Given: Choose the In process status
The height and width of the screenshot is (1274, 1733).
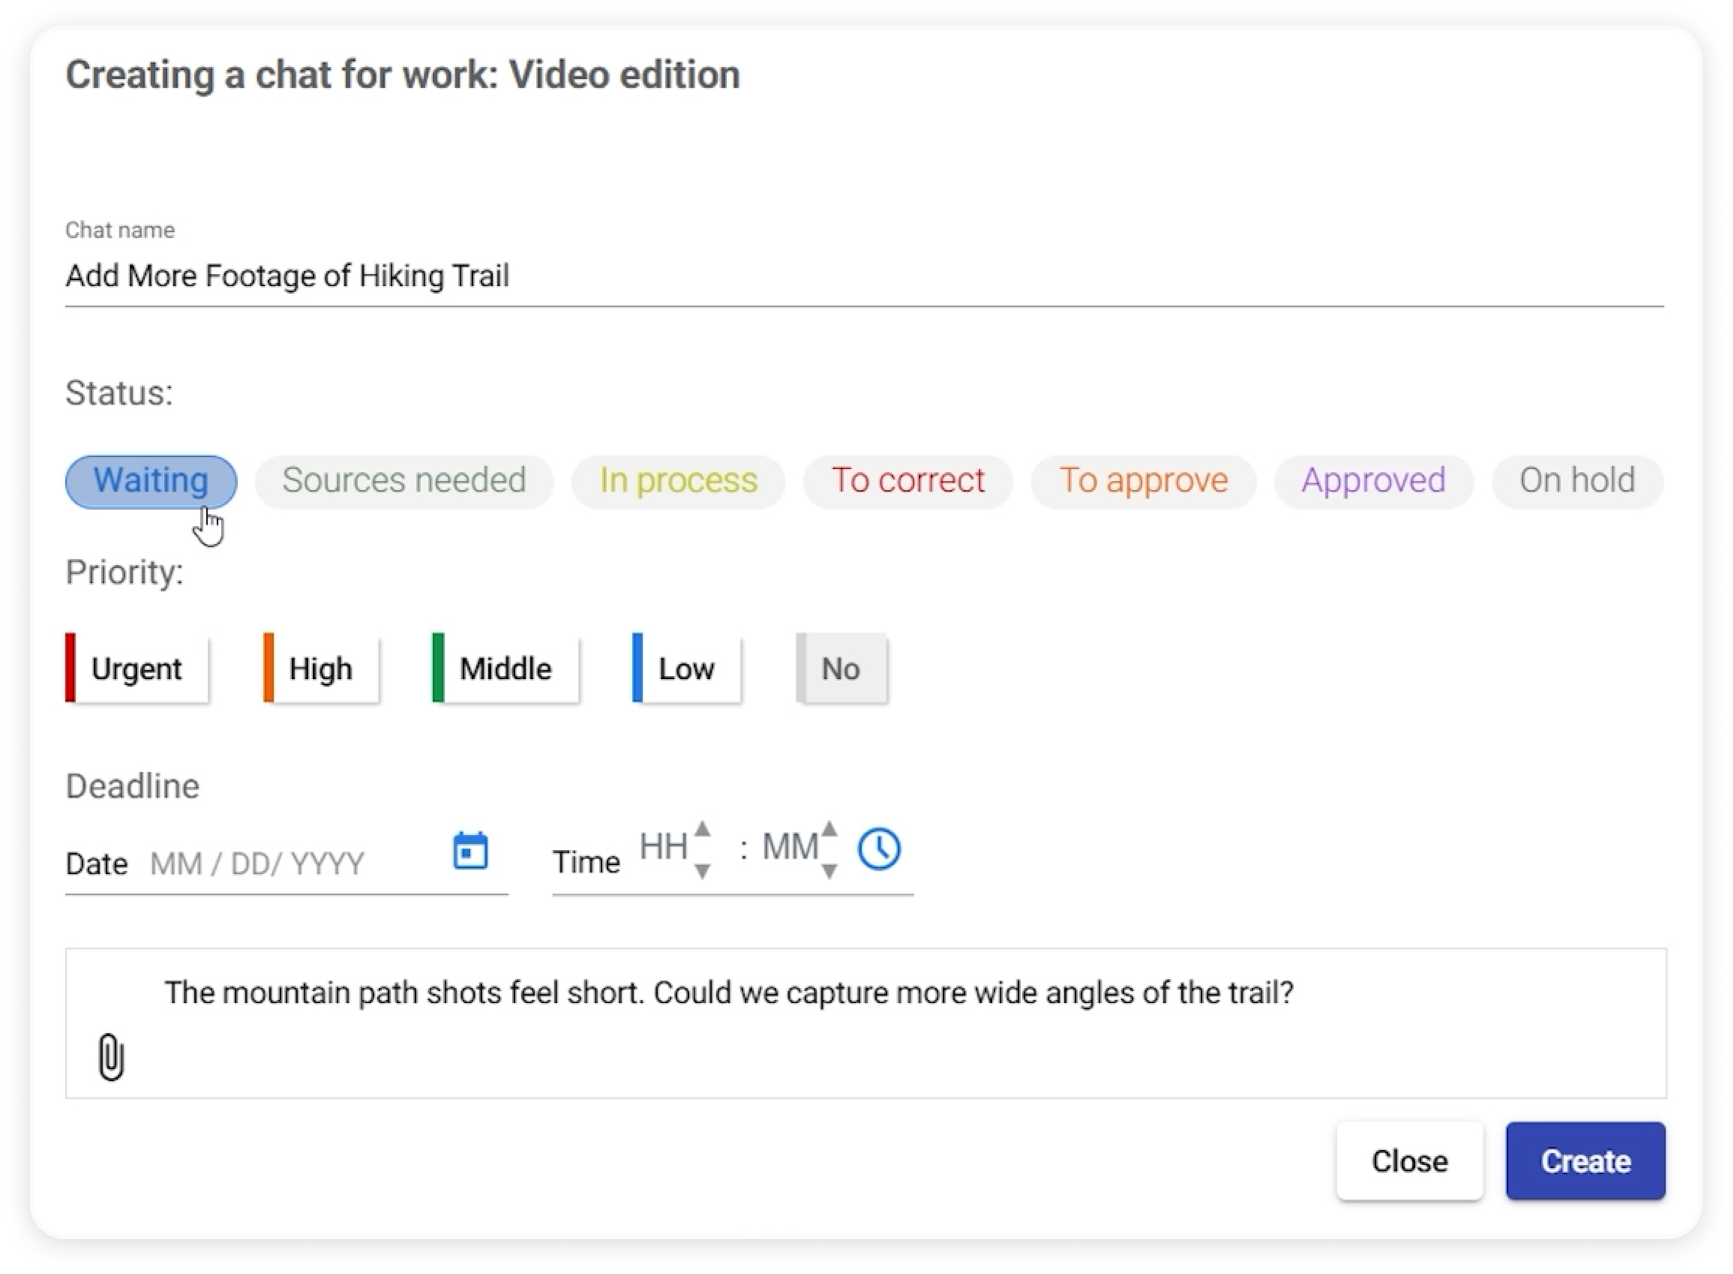Looking at the screenshot, I should [x=678, y=481].
